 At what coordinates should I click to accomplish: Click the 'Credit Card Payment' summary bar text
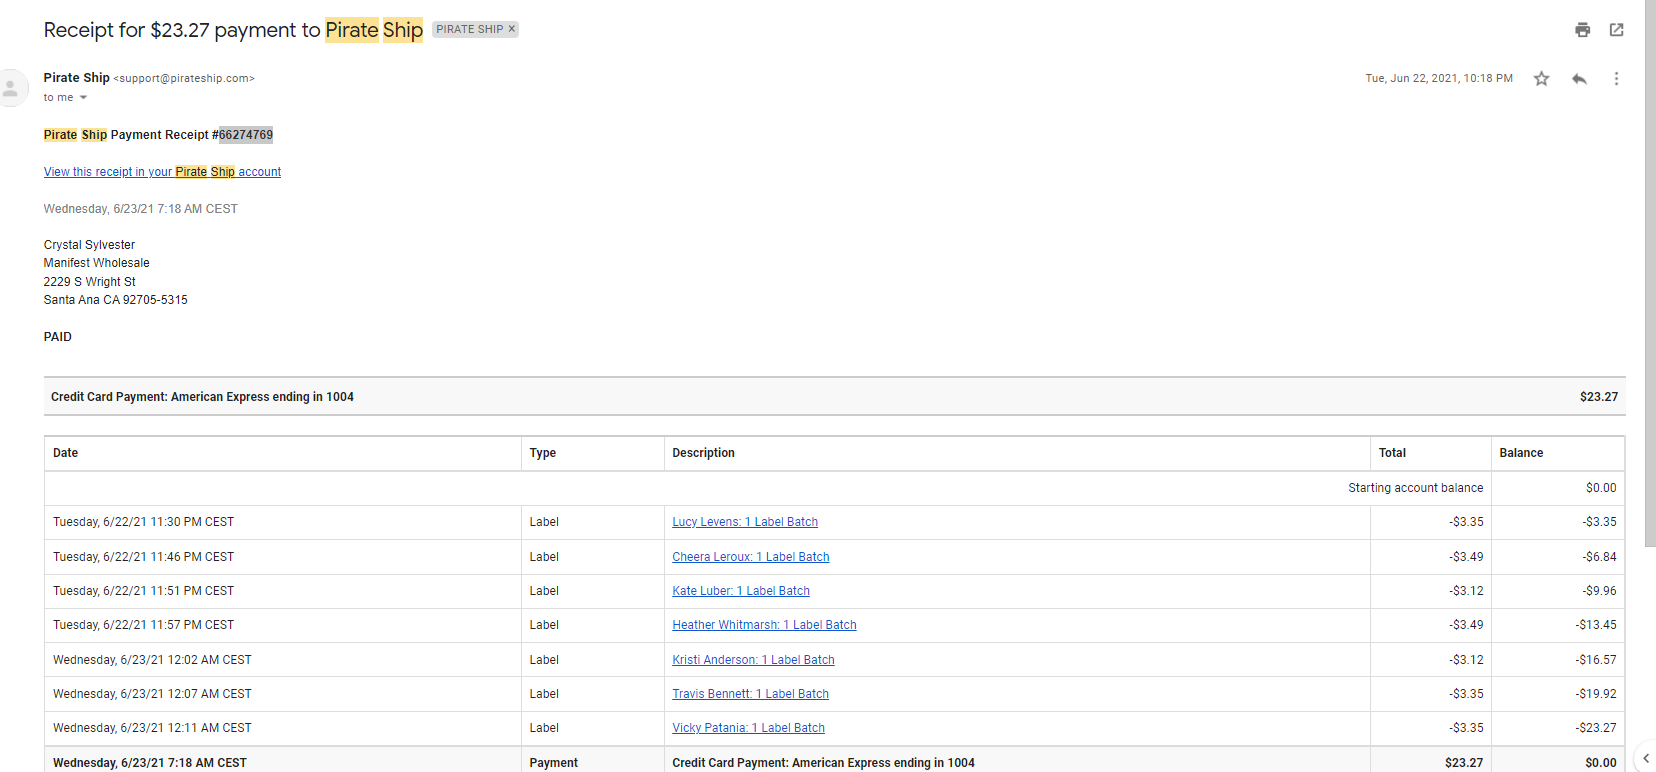click(202, 397)
